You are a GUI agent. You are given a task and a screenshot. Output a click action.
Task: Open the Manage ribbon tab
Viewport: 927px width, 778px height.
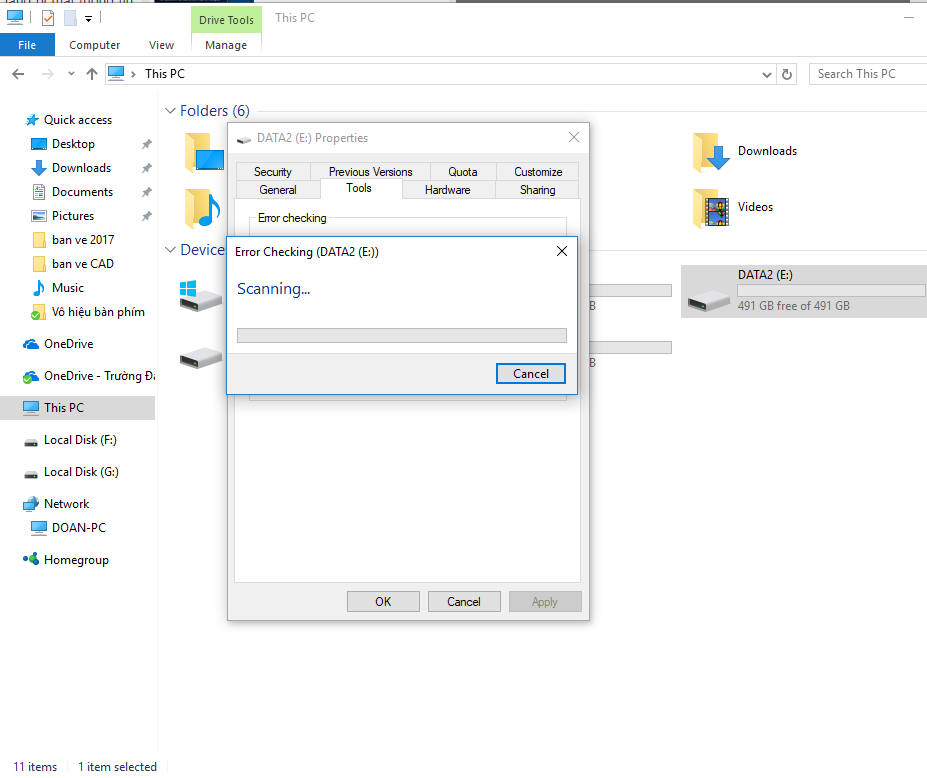(x=226, y=45)
